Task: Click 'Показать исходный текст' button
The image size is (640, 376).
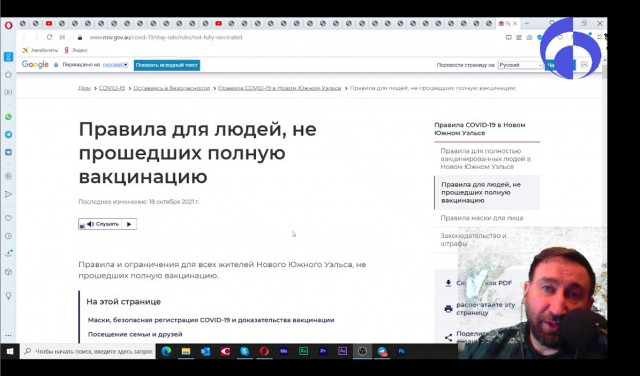Action: point(167,65)
